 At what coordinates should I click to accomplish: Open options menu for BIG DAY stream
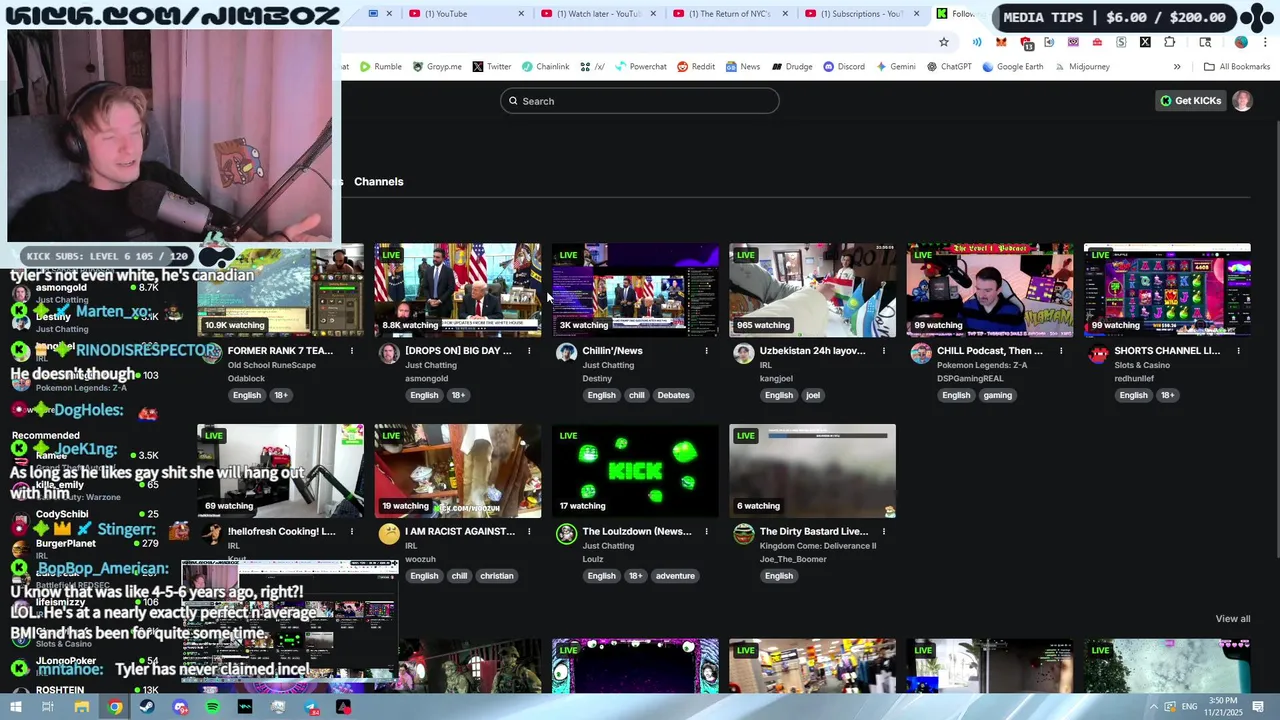(529, 351)
